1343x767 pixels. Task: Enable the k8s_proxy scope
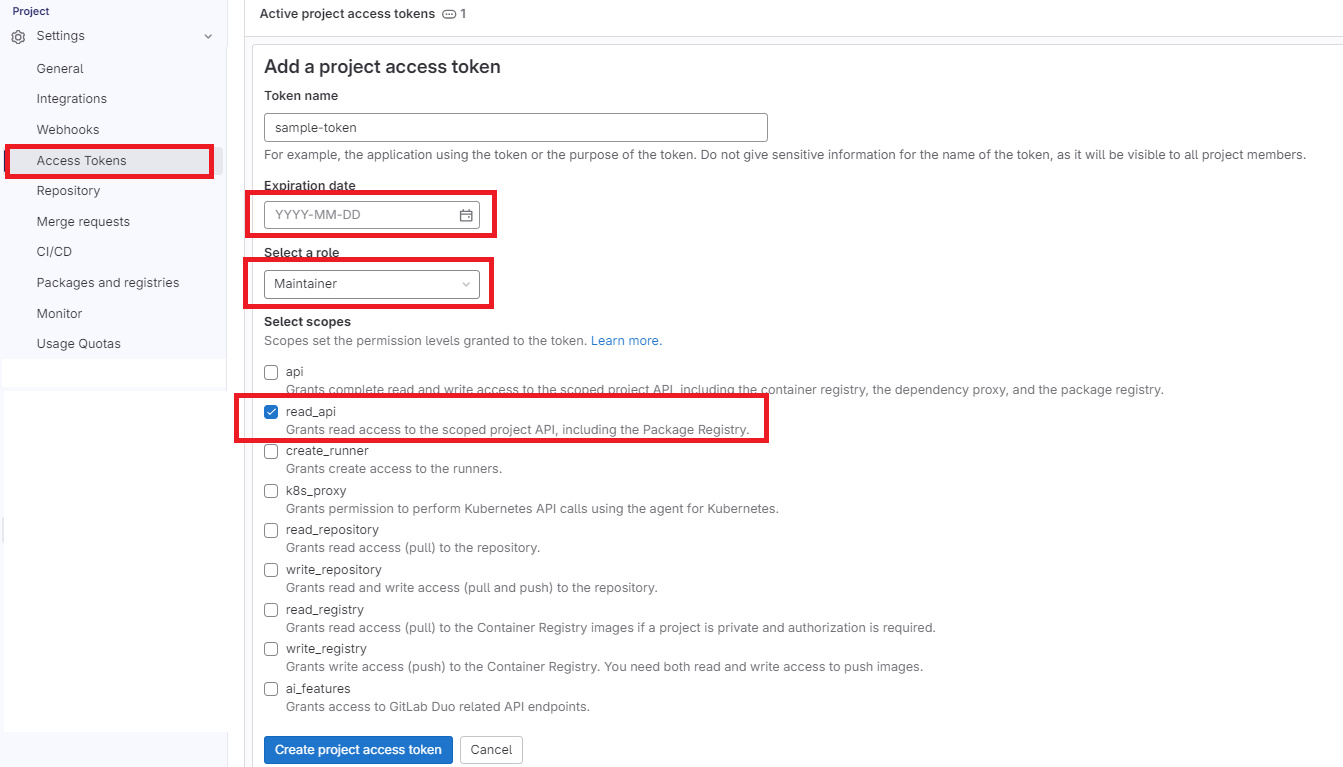(x=271, y=491)
